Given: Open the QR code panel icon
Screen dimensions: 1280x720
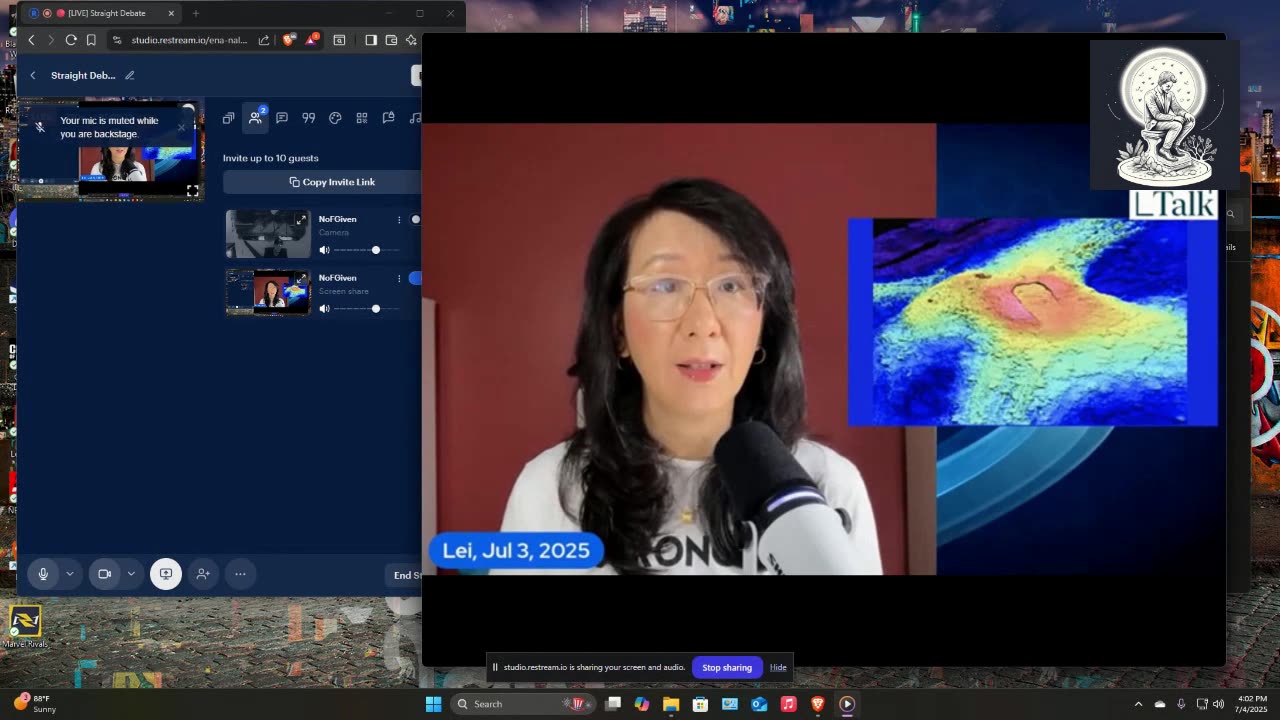Looking at the screenshot, I should [362, 118].
